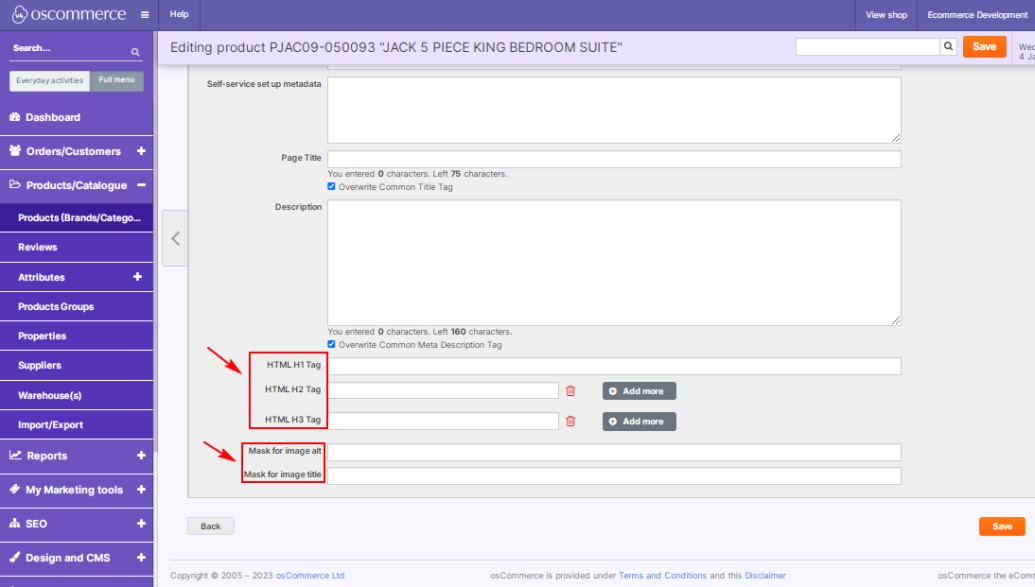Focus the HTML H2 Tag field
The height and width of the screenshot is (587, 1035).
point(444,390)
